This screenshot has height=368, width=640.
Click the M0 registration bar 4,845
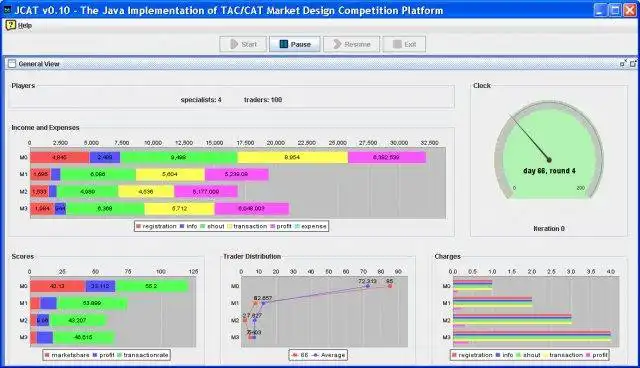tap(60, 157)
